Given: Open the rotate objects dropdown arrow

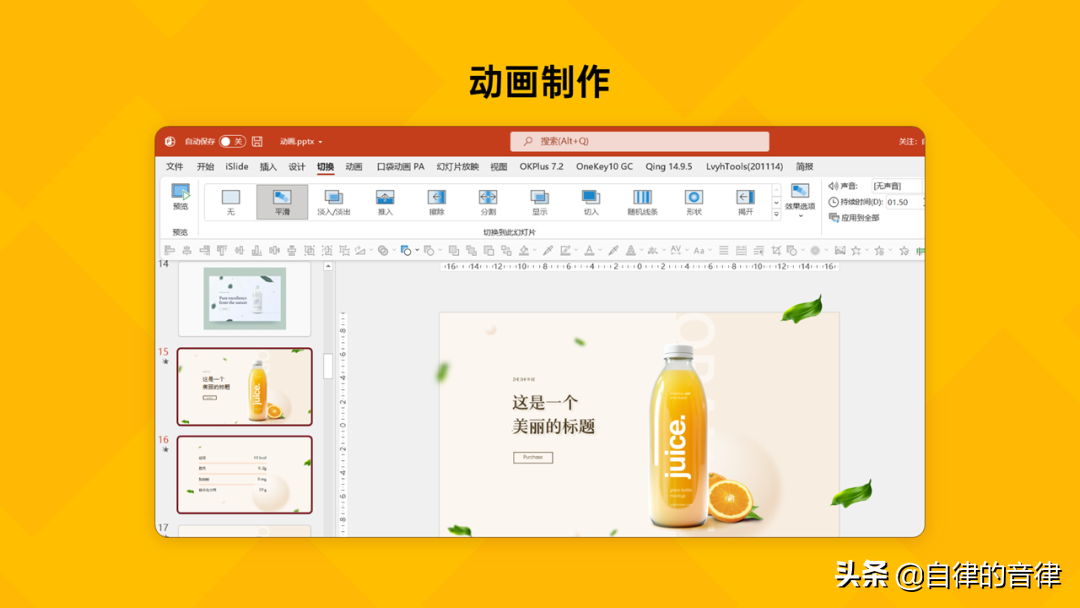Looking at the screenshot, I should pyautogui.click(x=371, y=251).
